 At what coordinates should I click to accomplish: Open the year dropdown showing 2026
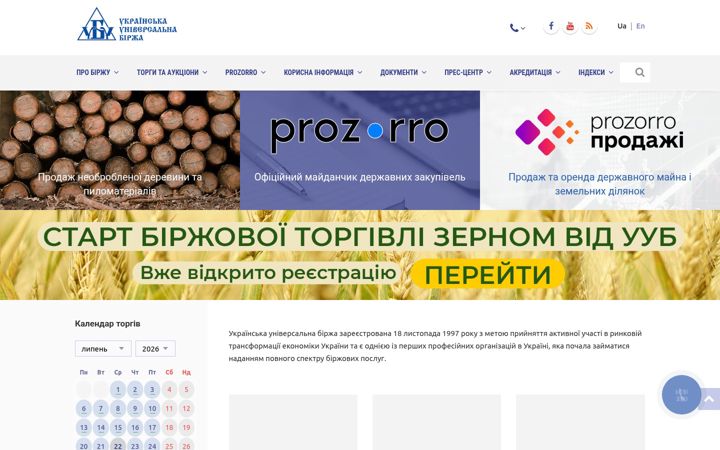click(x=155, y=349)
